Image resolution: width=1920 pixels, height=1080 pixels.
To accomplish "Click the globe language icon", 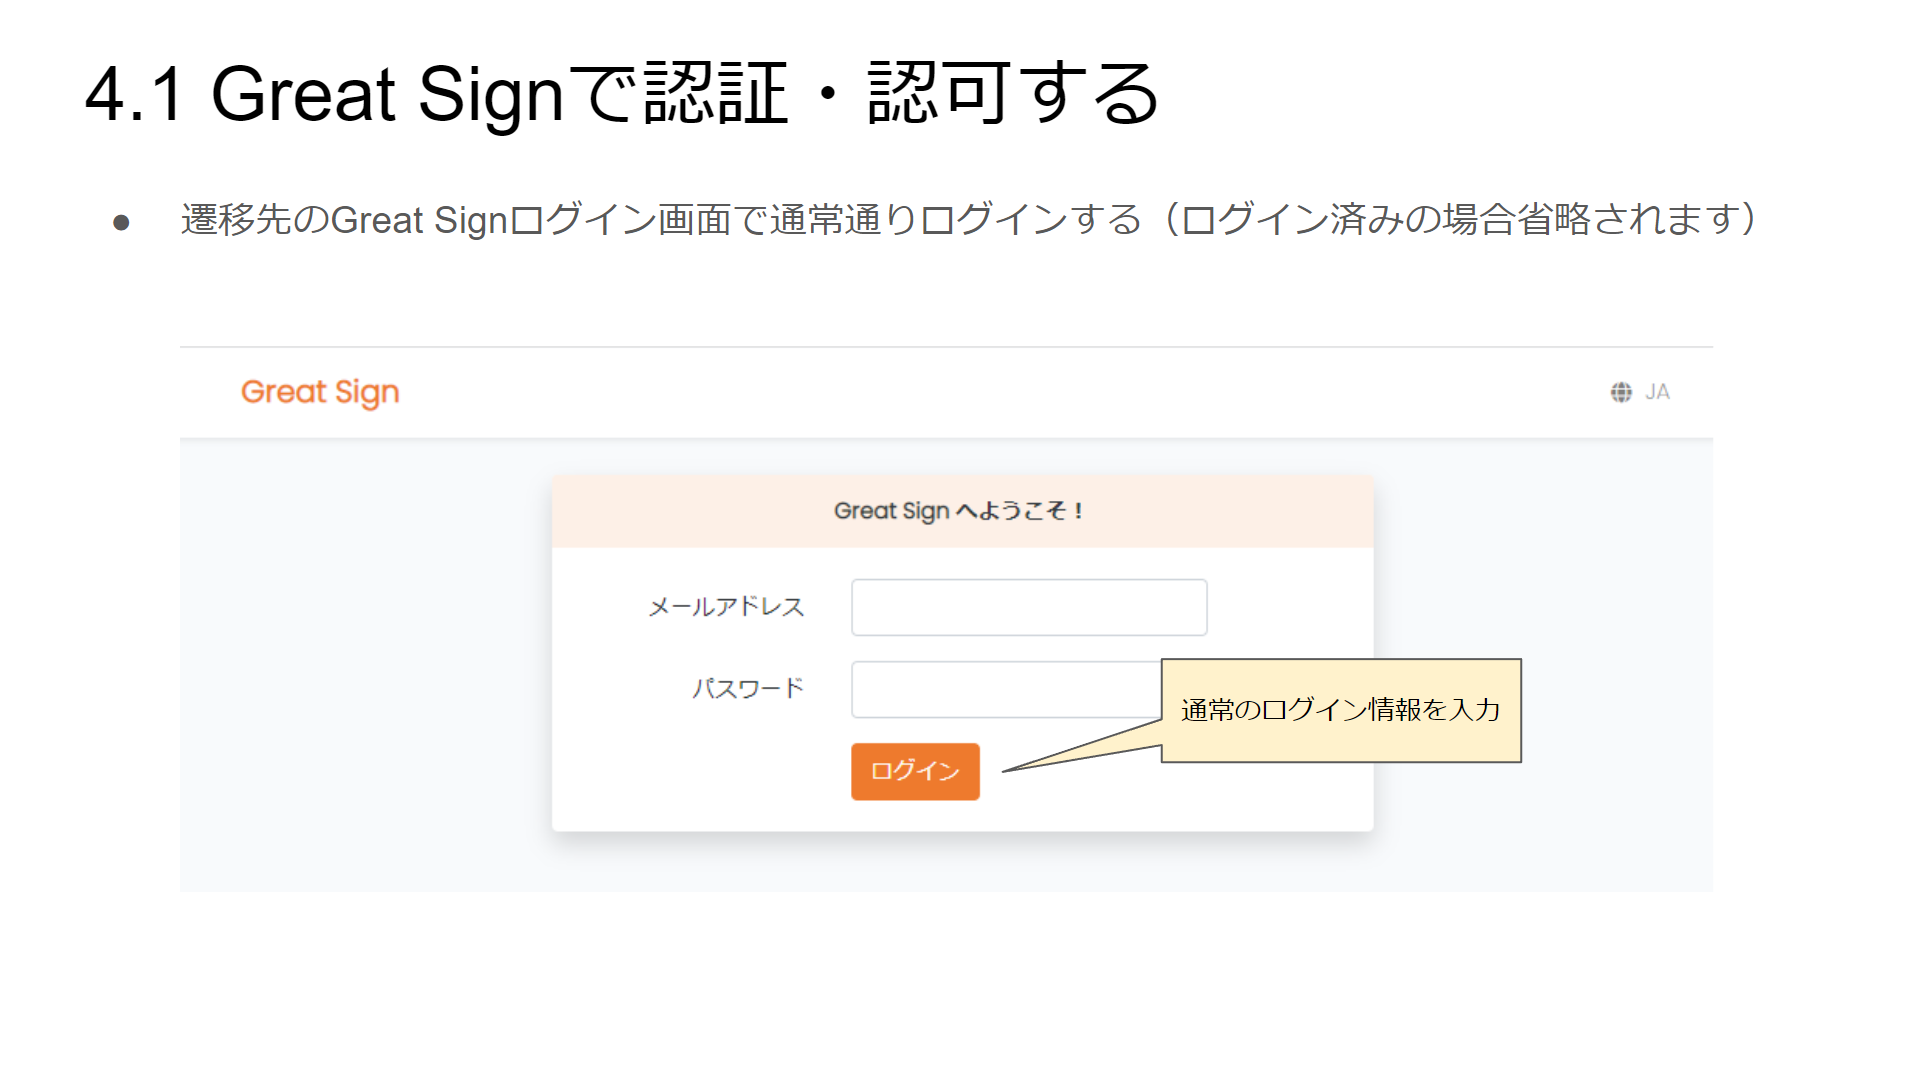I will point(1621,392).
